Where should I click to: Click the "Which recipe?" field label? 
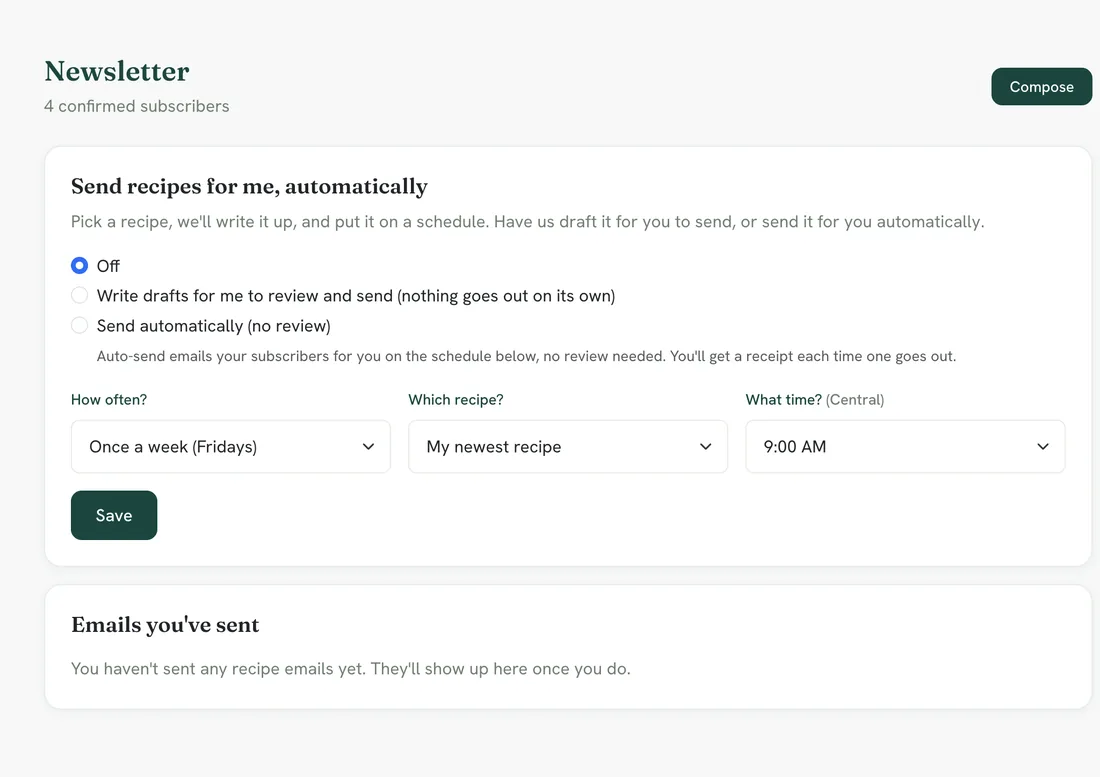[456, 400]
